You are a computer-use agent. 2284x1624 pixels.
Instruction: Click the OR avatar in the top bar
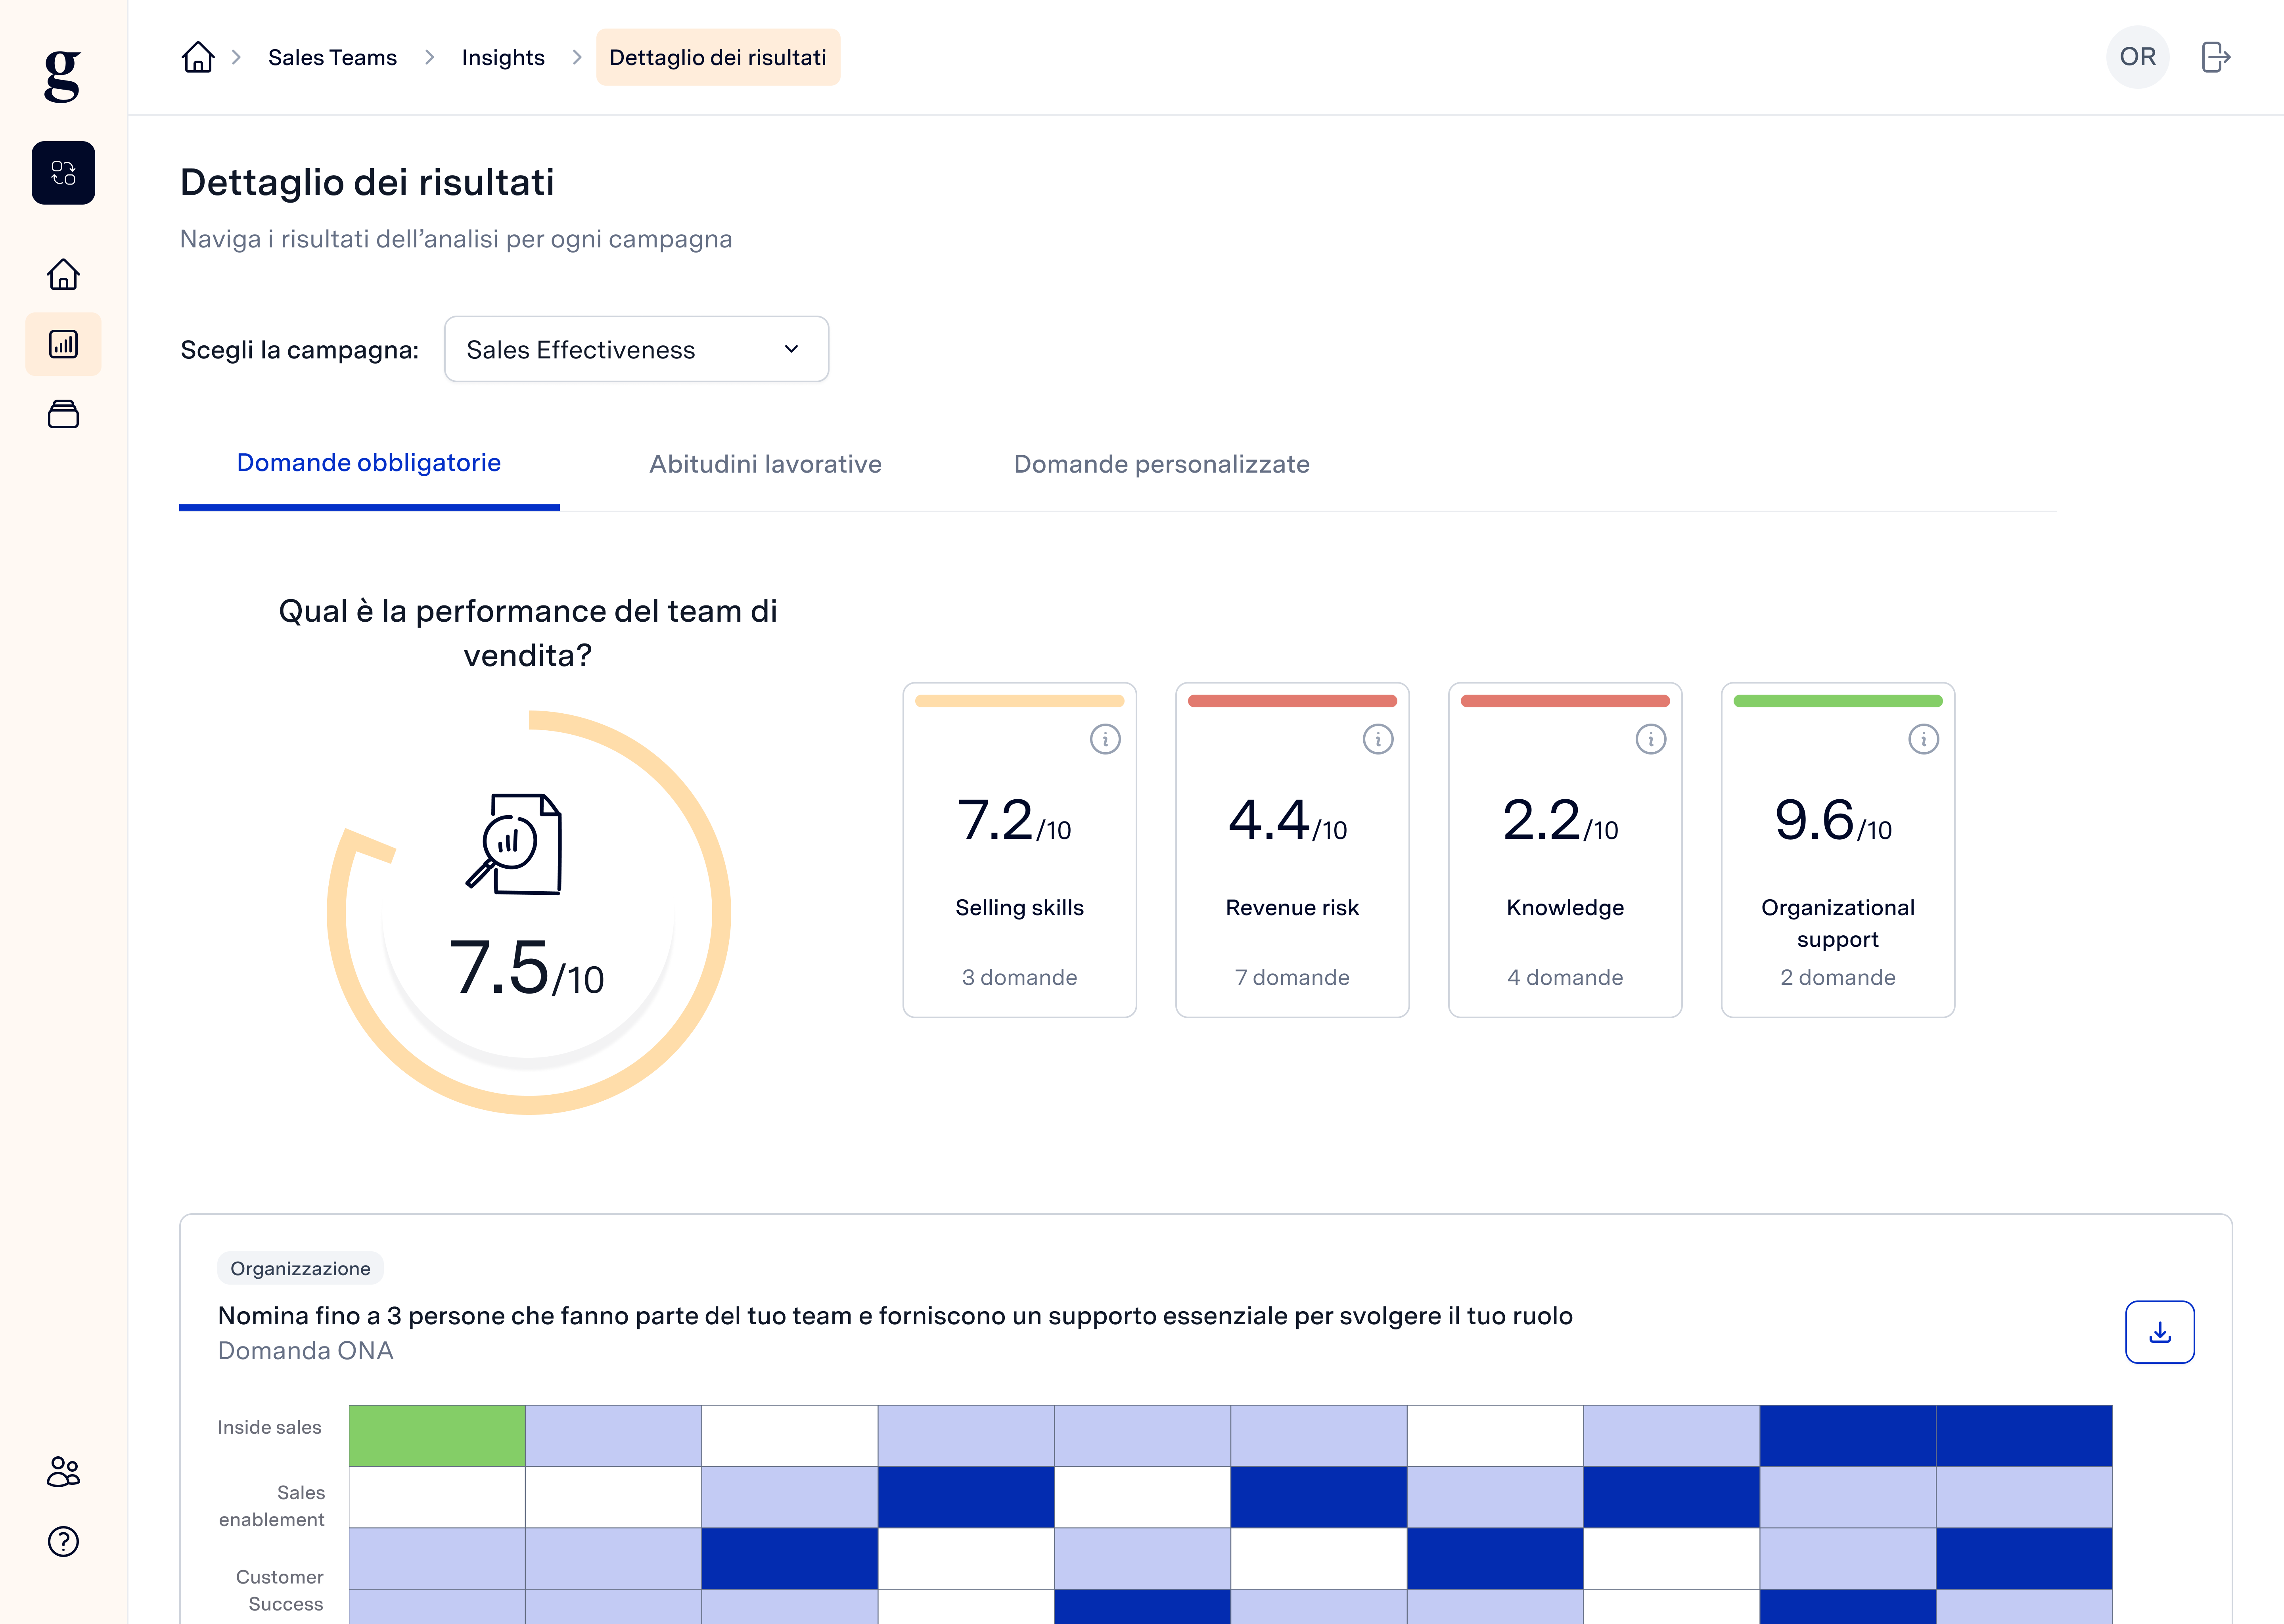pos(2137,57)
